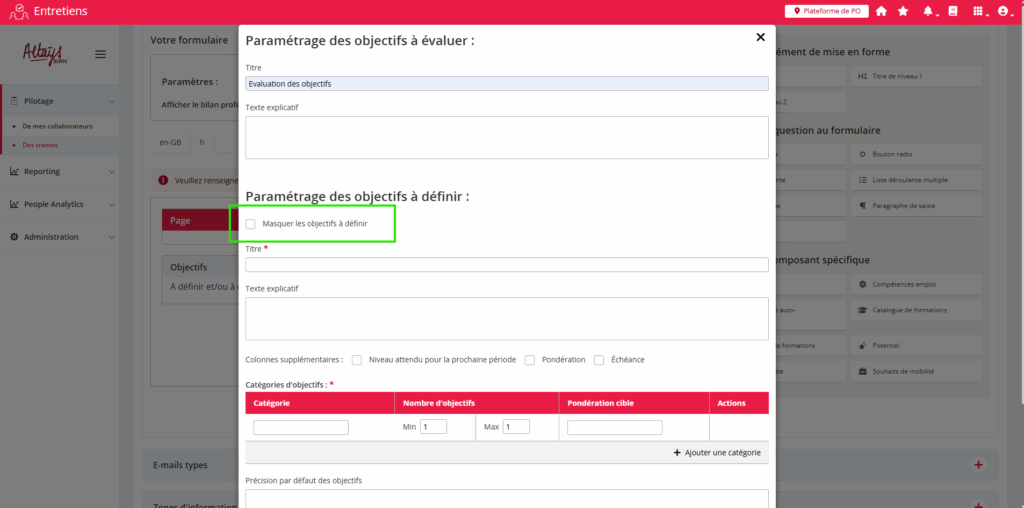Viewport: 1024px width, 508px height.
Task: Close the objectives settings dialog
Action: 760,37
